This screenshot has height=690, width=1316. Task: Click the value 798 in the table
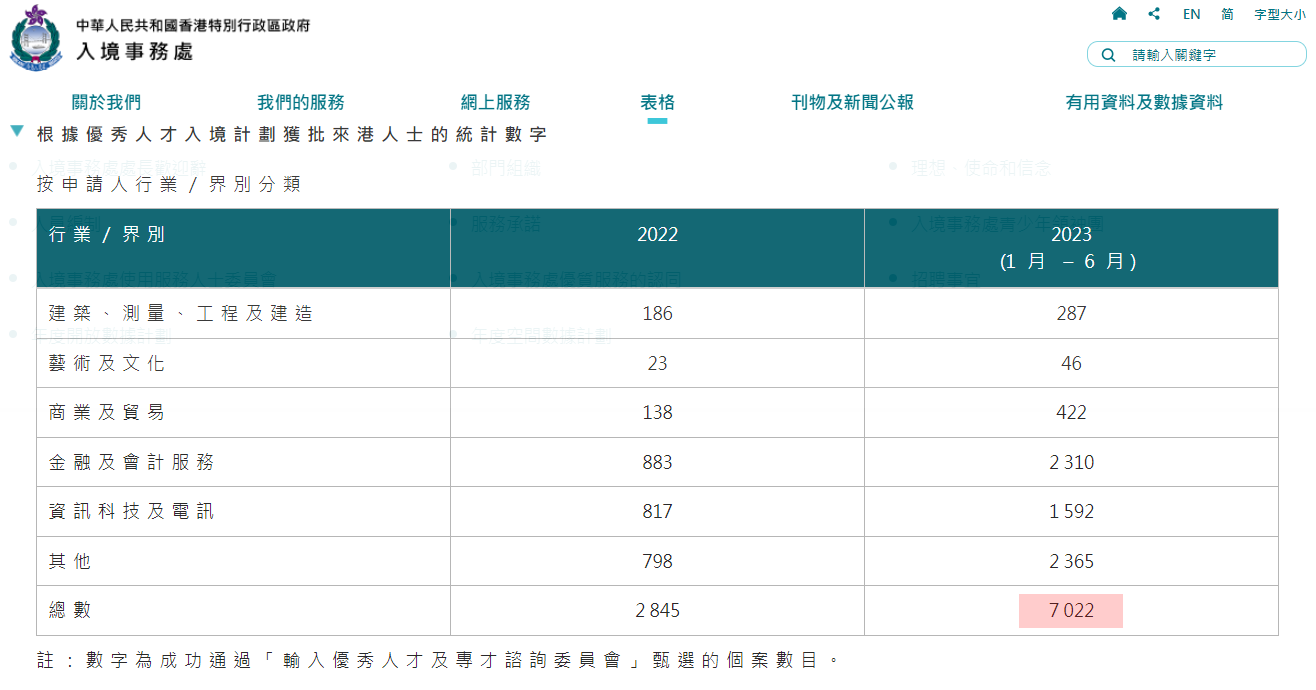point(657,561)
